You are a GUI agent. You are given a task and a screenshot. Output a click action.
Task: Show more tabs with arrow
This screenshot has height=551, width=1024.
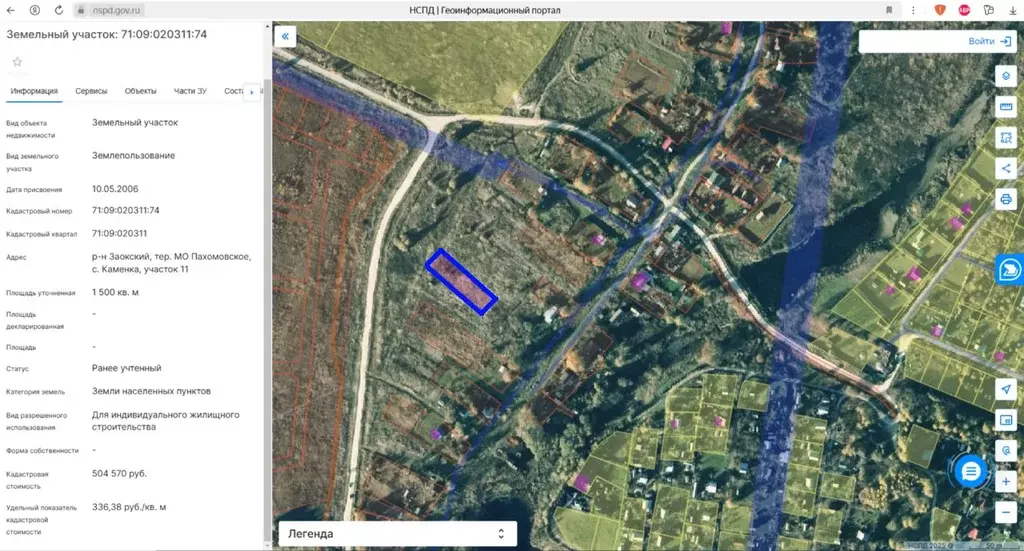tap(252, 92)
